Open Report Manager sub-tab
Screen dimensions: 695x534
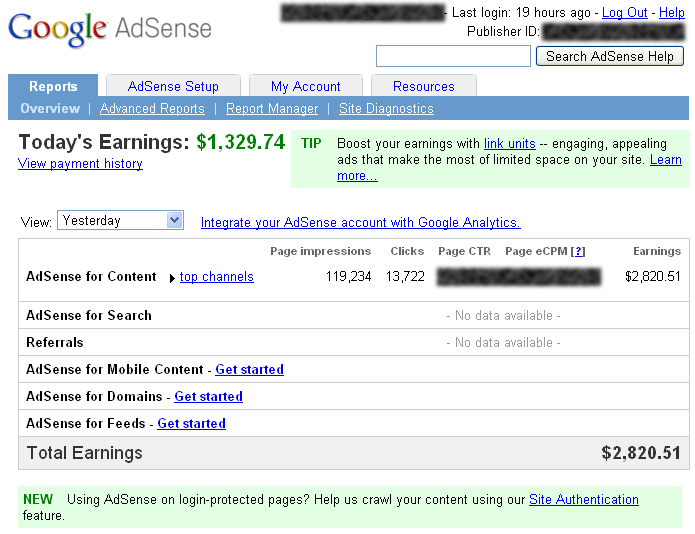[272, 108]
